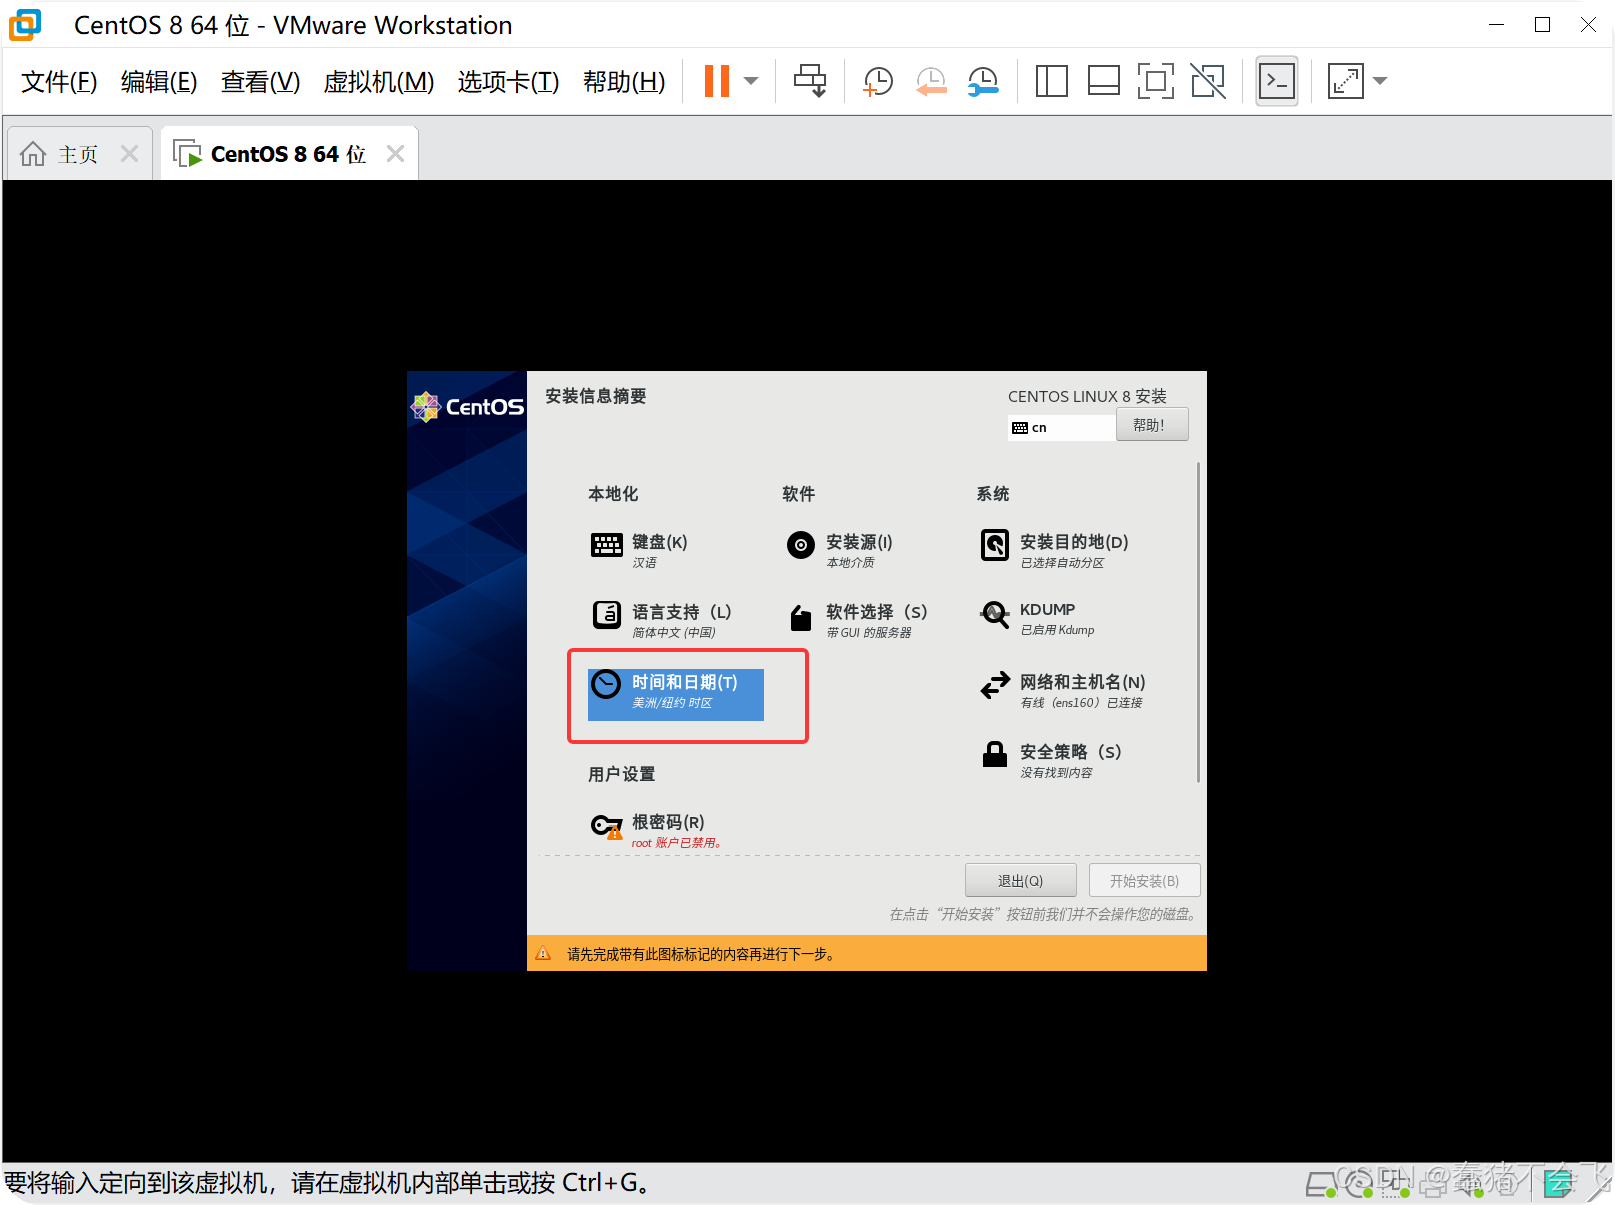Viewport: 1615px width, 1205px height.
Task: Close the 主页 tab
Action: (129, 154)
